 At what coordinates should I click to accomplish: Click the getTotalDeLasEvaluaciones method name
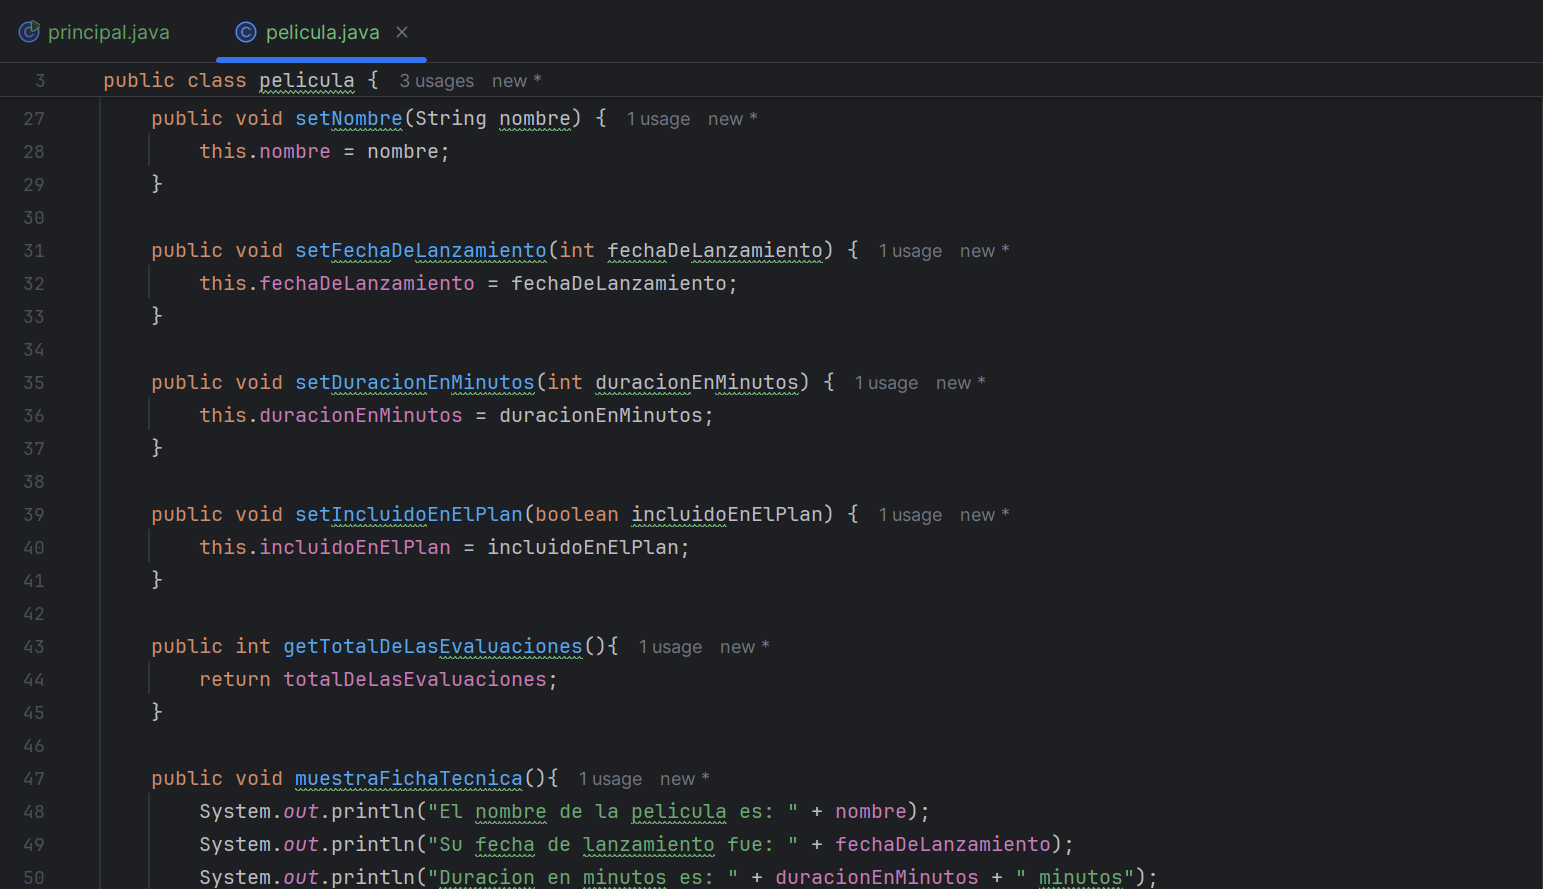pyautogui.click(x=433, y=646)
